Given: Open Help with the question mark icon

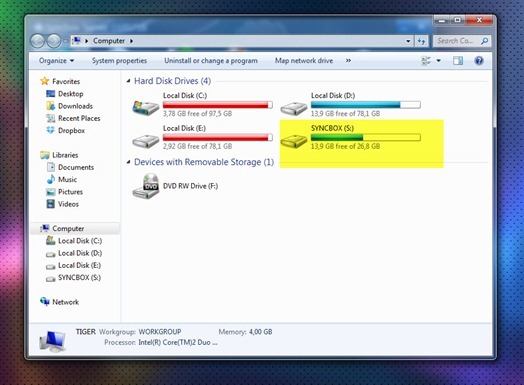Looking at the screenshot, I should point(479,61).
